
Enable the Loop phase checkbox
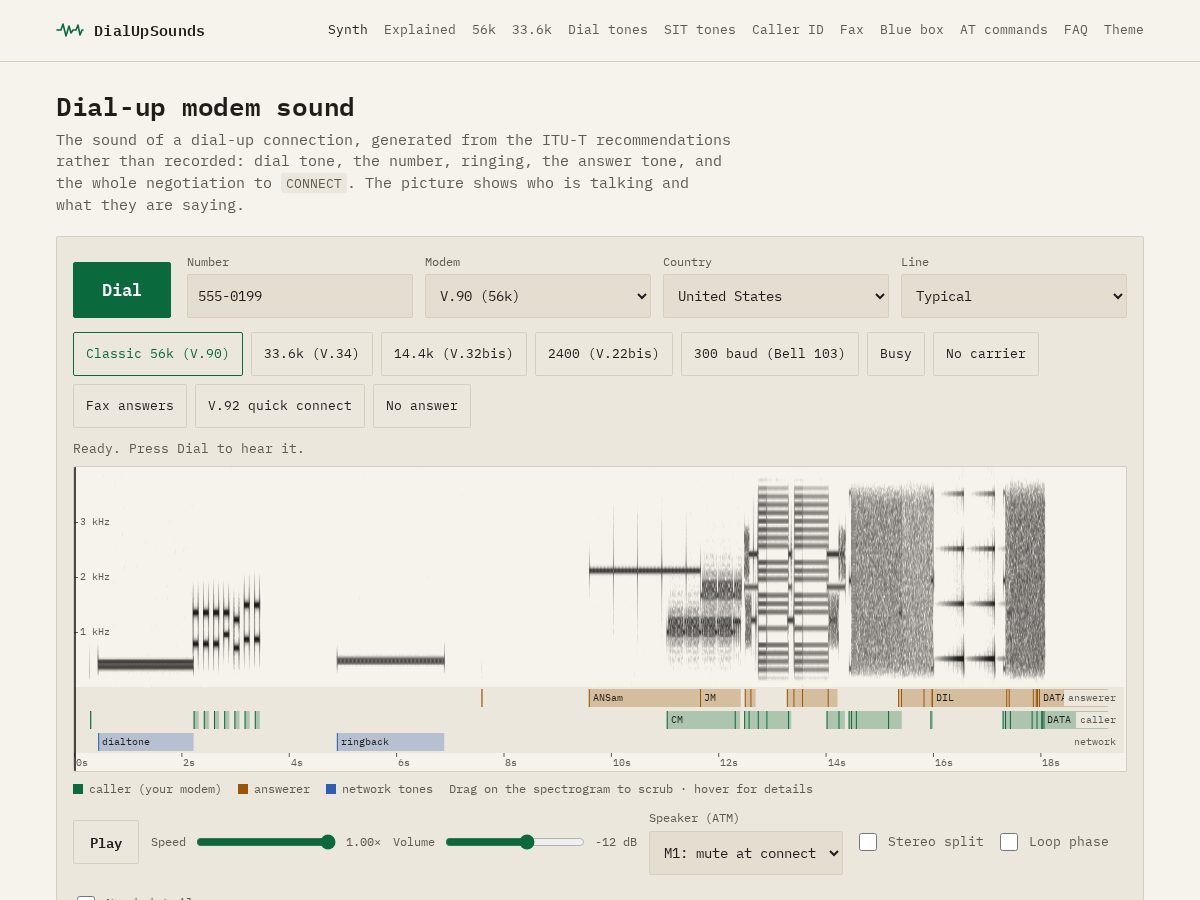point(1009,842)
